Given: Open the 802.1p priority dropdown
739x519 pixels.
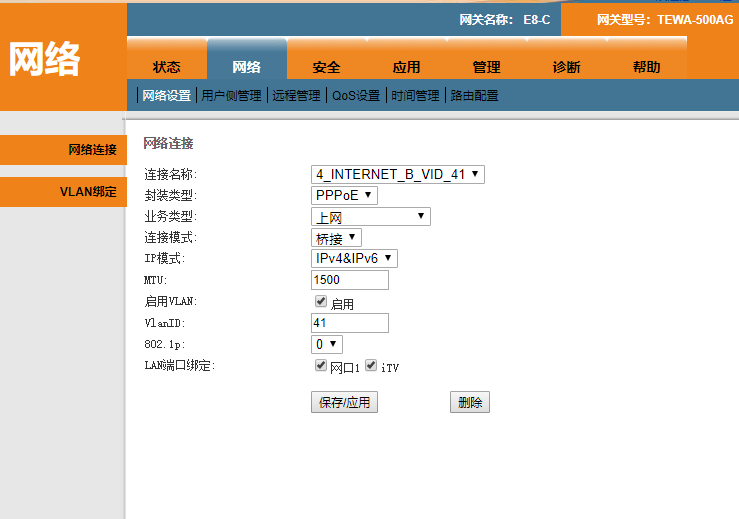Looking at the screenshot, I should (x=327, y=344).
